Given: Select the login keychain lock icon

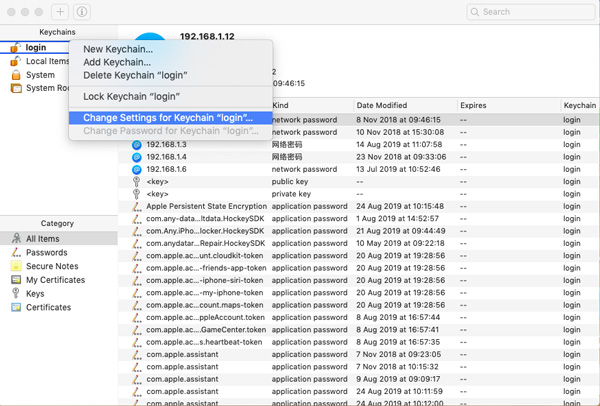Looking at the screenshot, I should click(x=15, y=47).
